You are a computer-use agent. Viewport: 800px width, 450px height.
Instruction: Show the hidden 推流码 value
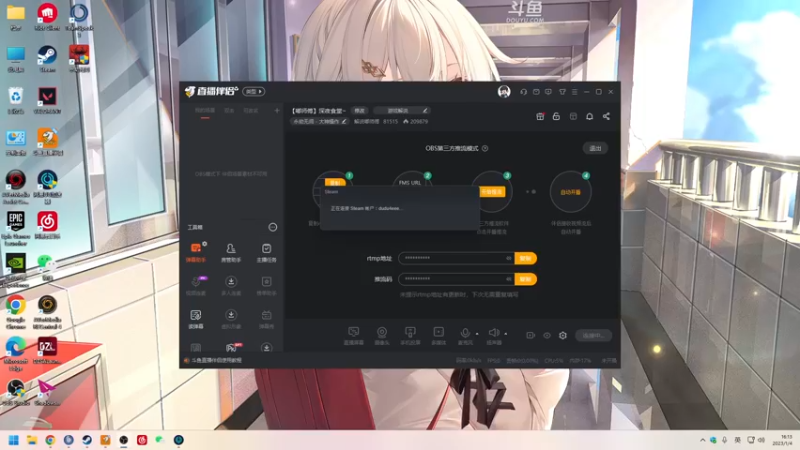(x=509, y=279)
